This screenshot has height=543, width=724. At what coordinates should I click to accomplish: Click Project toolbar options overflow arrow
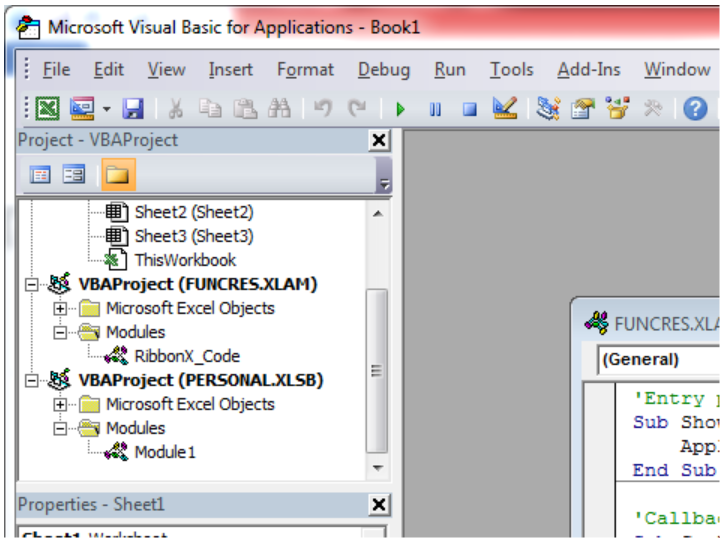pyautogui.click(x=384, y=184)
